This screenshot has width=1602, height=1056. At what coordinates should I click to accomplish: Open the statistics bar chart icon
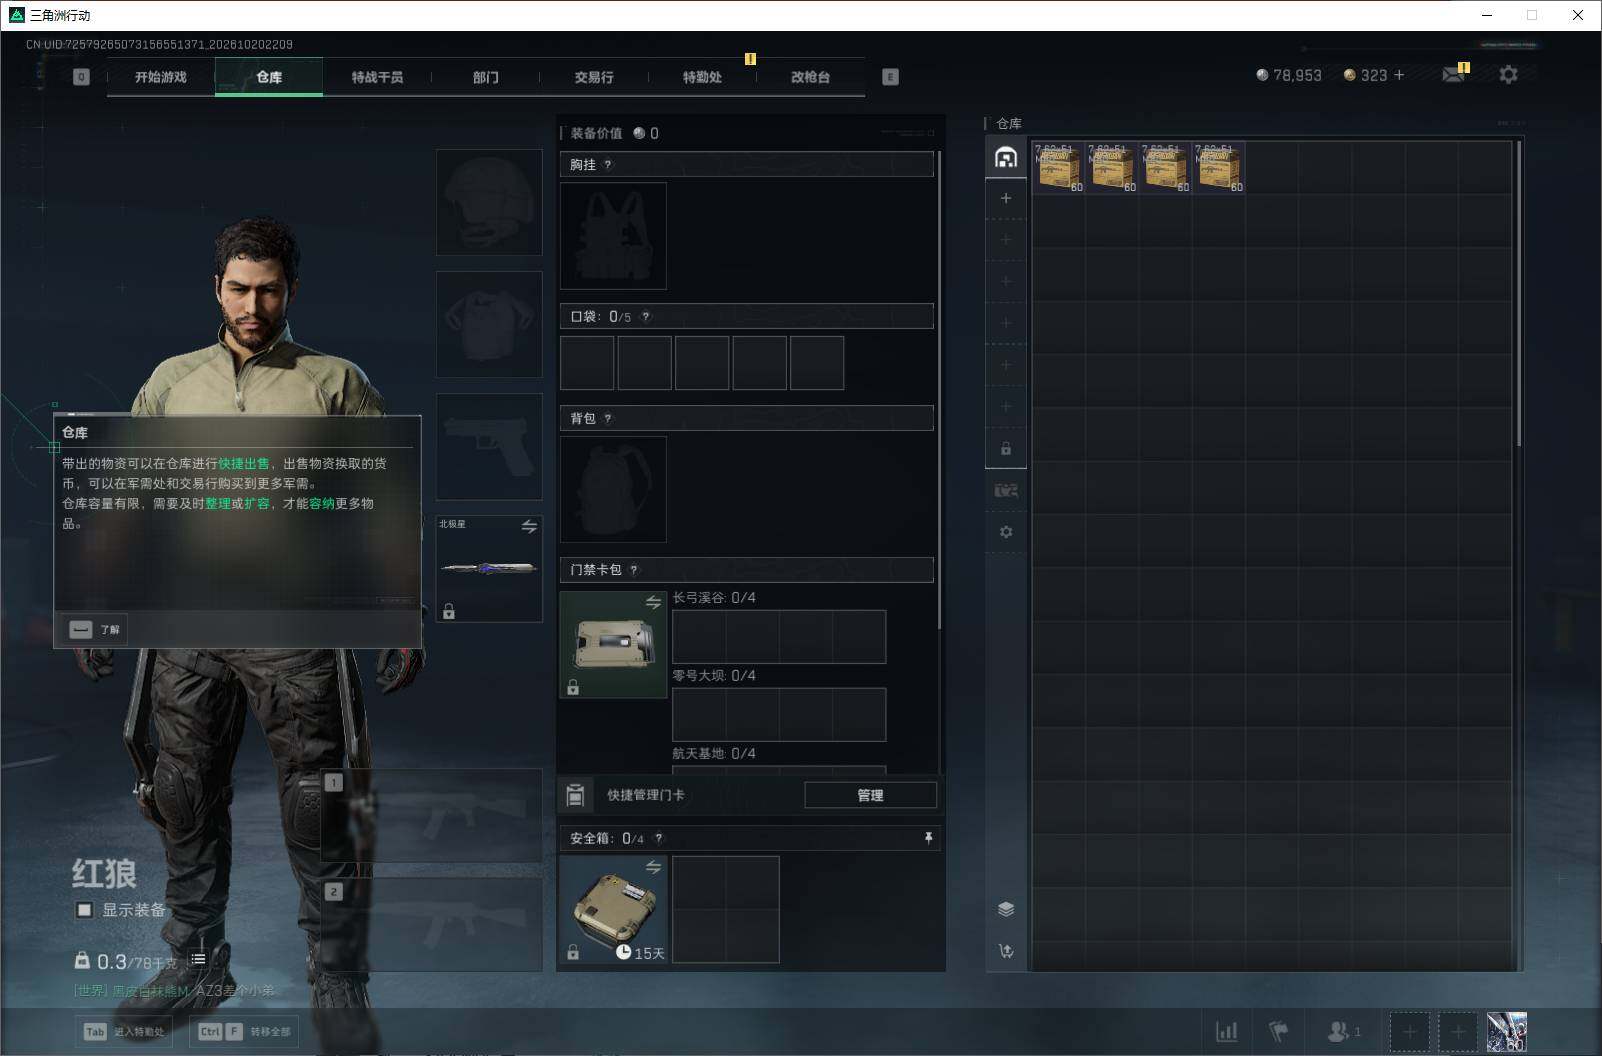coord(1226,1031)
